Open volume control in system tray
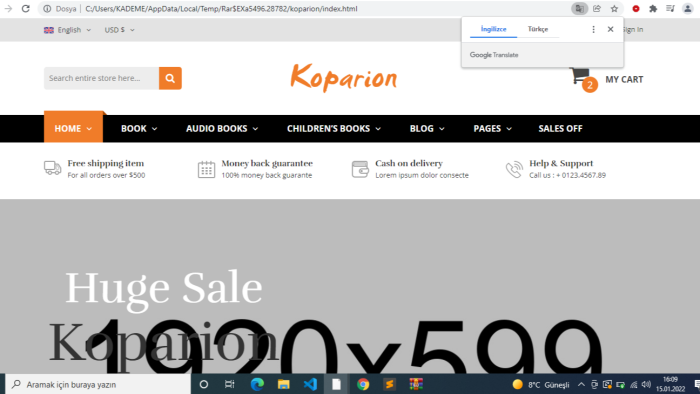Screen dimensions: 700x394 coord(646,384)
